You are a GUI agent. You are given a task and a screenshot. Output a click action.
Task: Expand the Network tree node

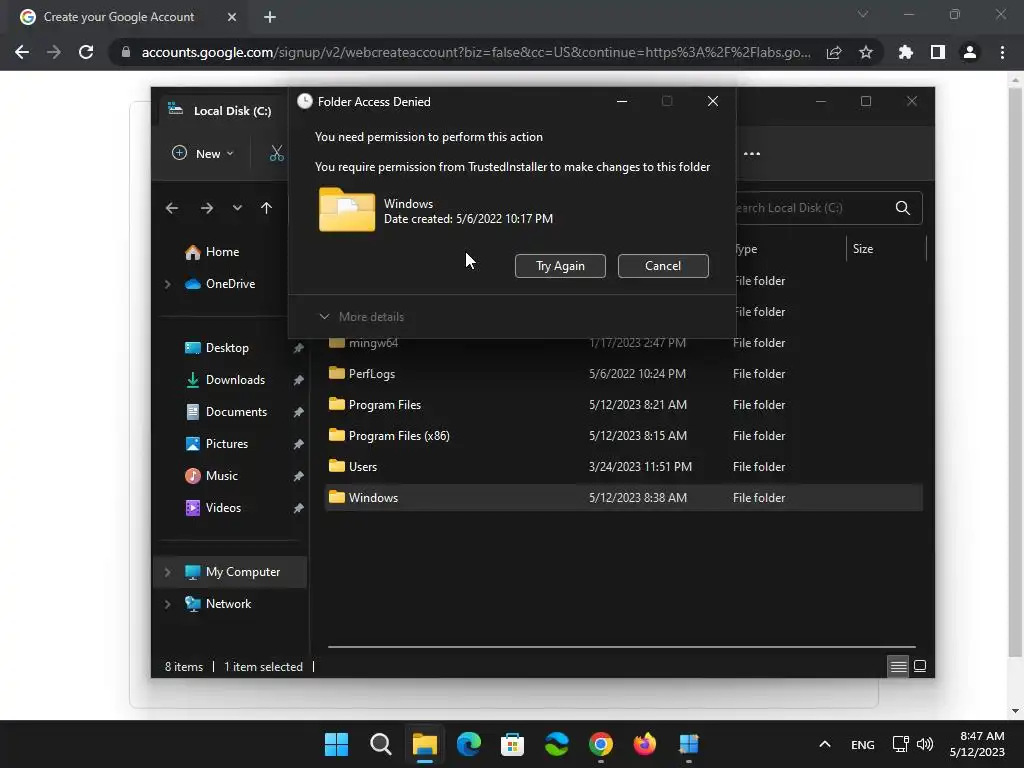[x=168, y=604]
